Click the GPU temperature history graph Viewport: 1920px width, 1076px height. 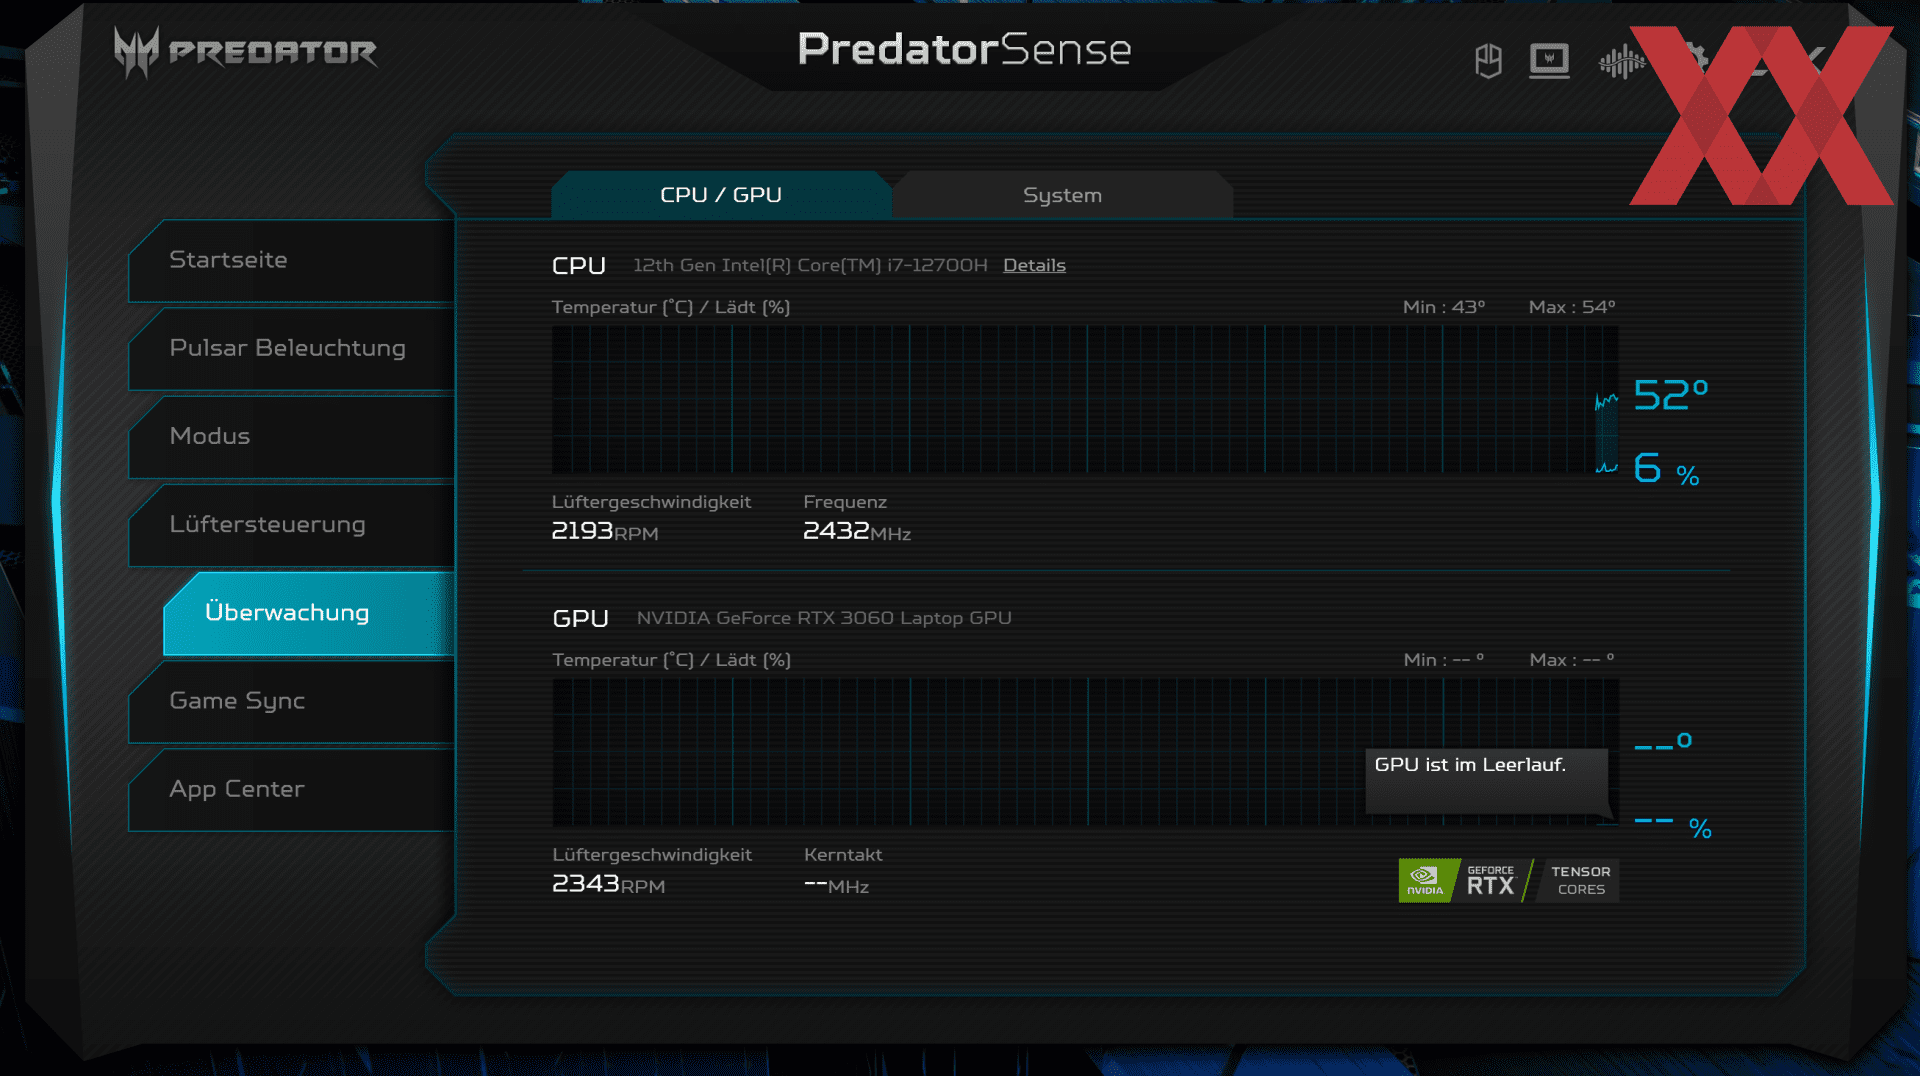[1085, 752]
